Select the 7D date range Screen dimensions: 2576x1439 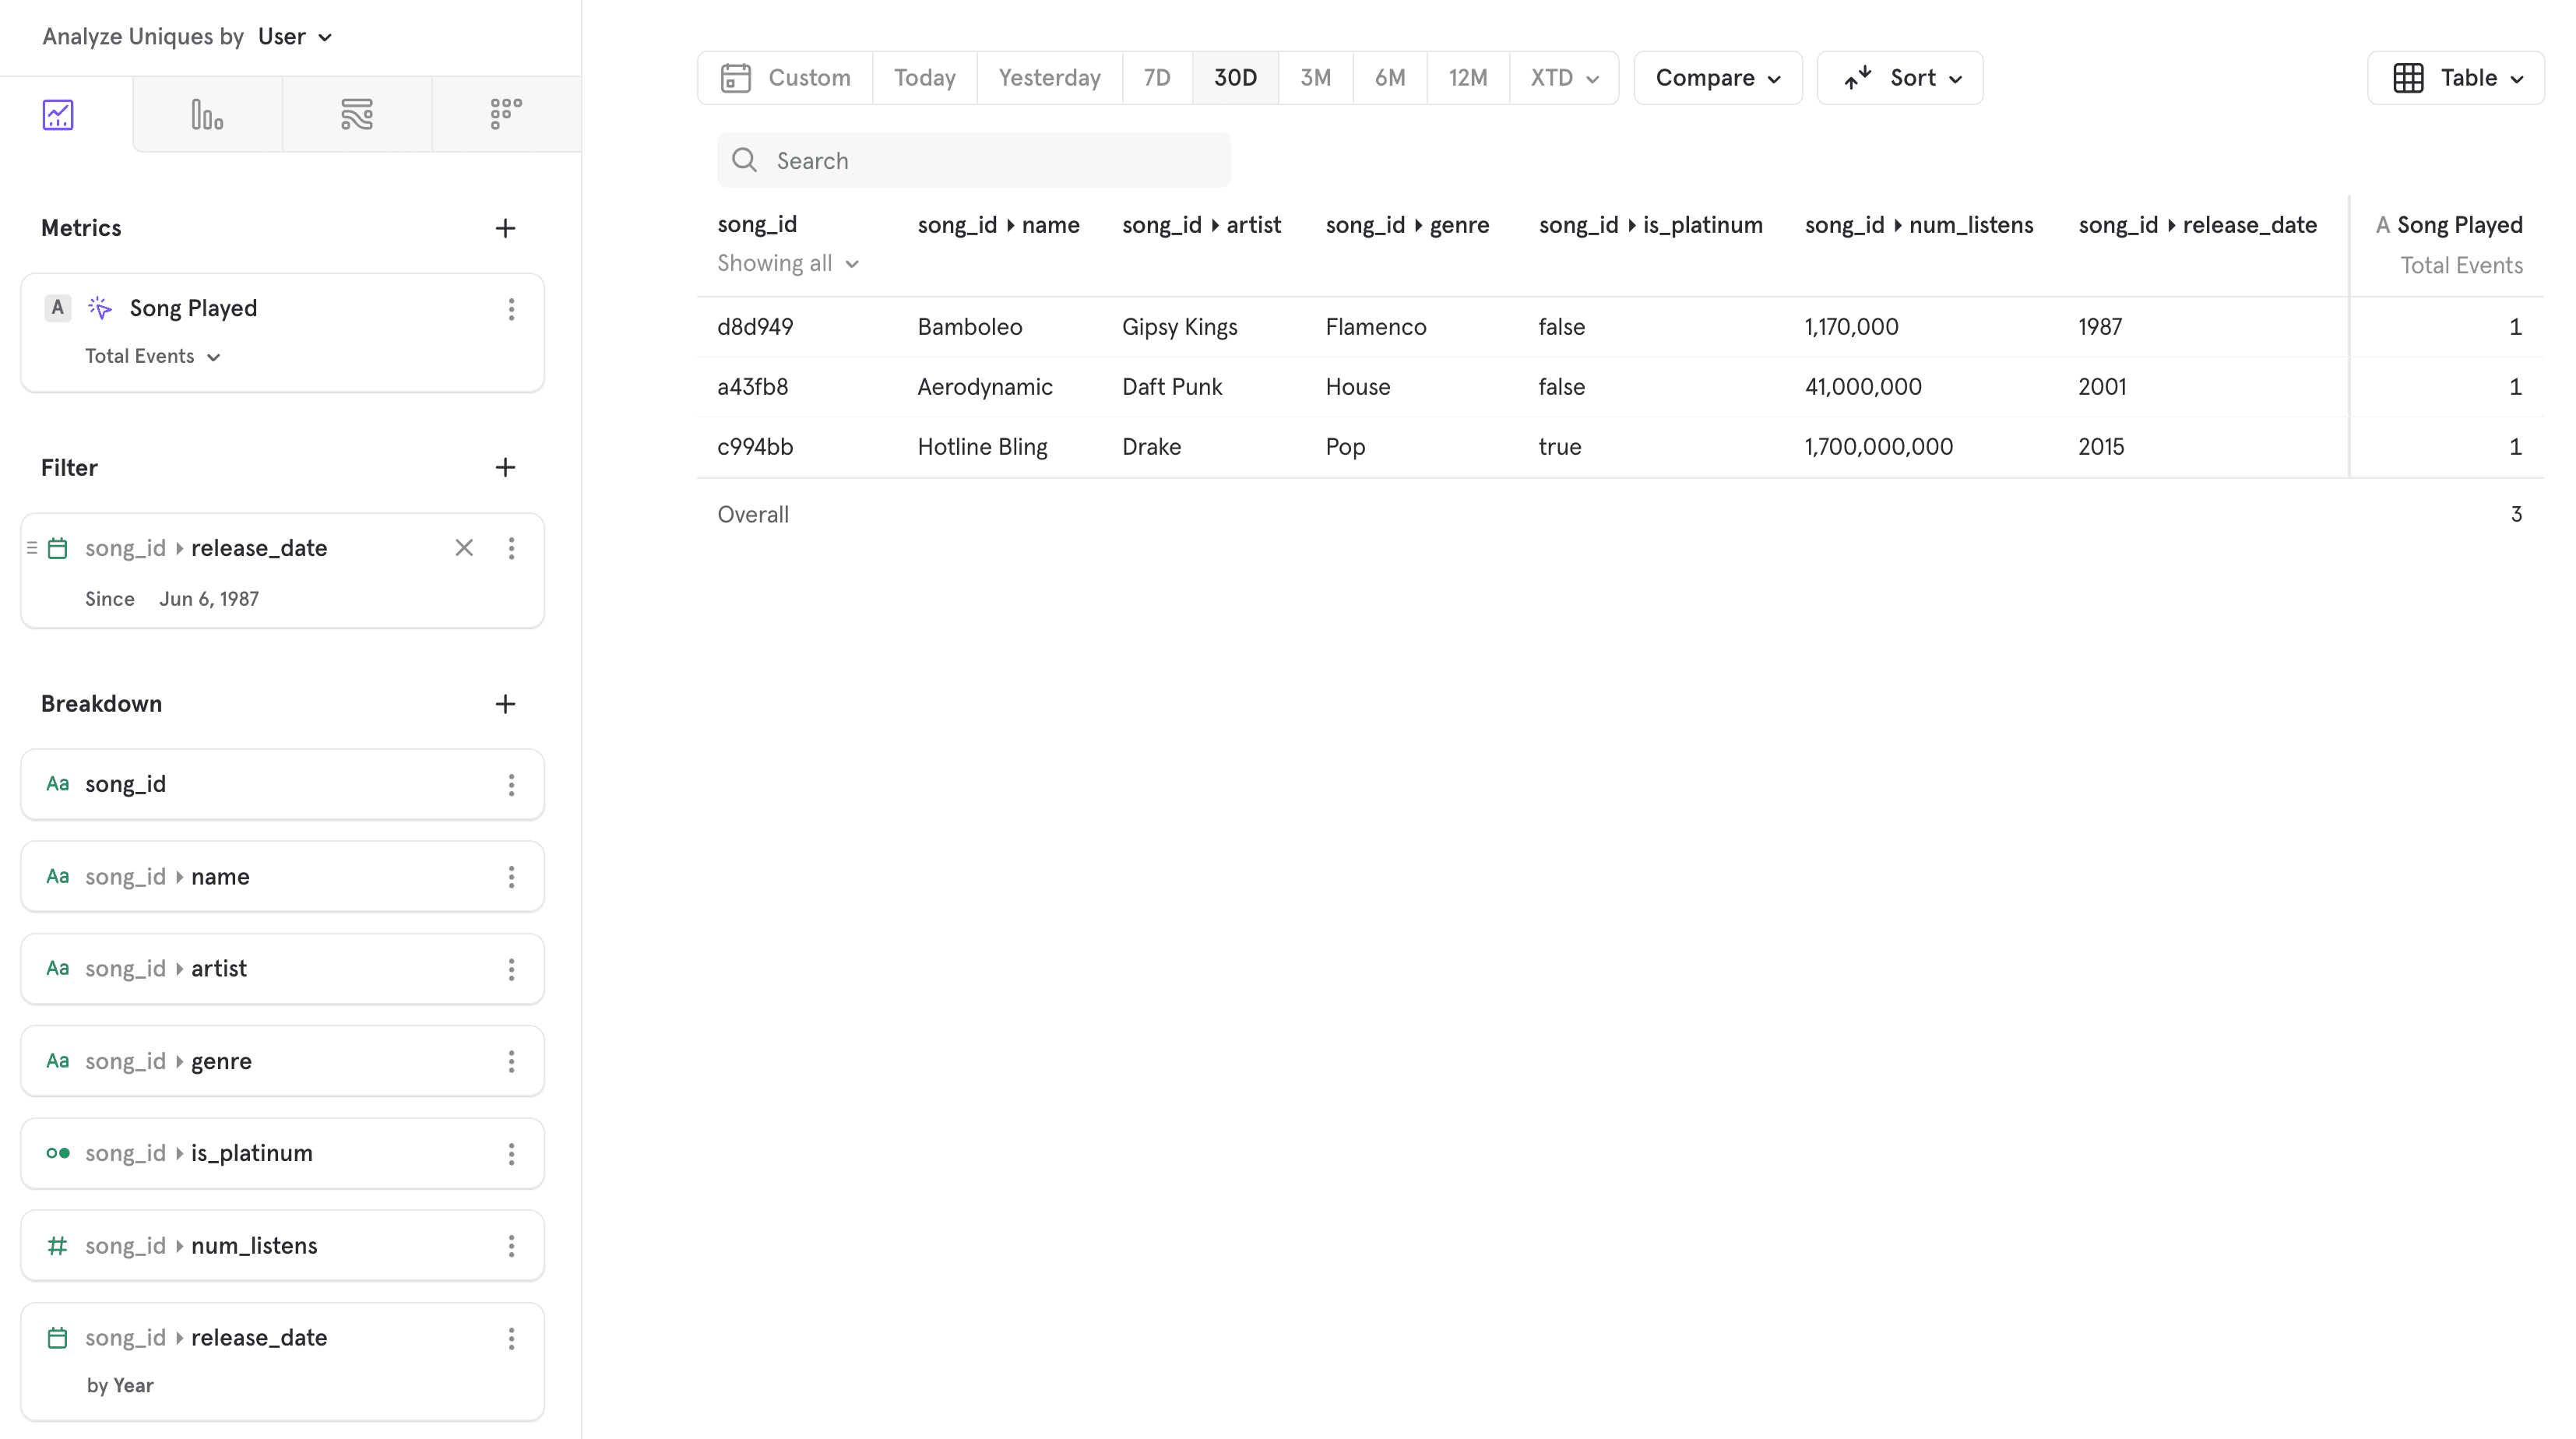tap(1156, 78)
